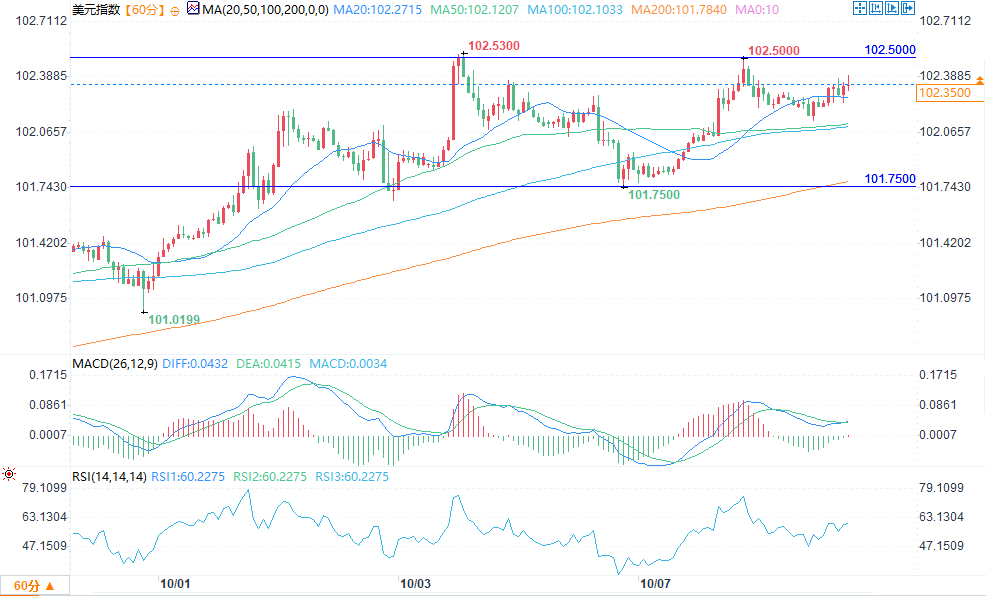
Task: Click the orange double-arrow marker beside the price scale
Action: (980, 80)
